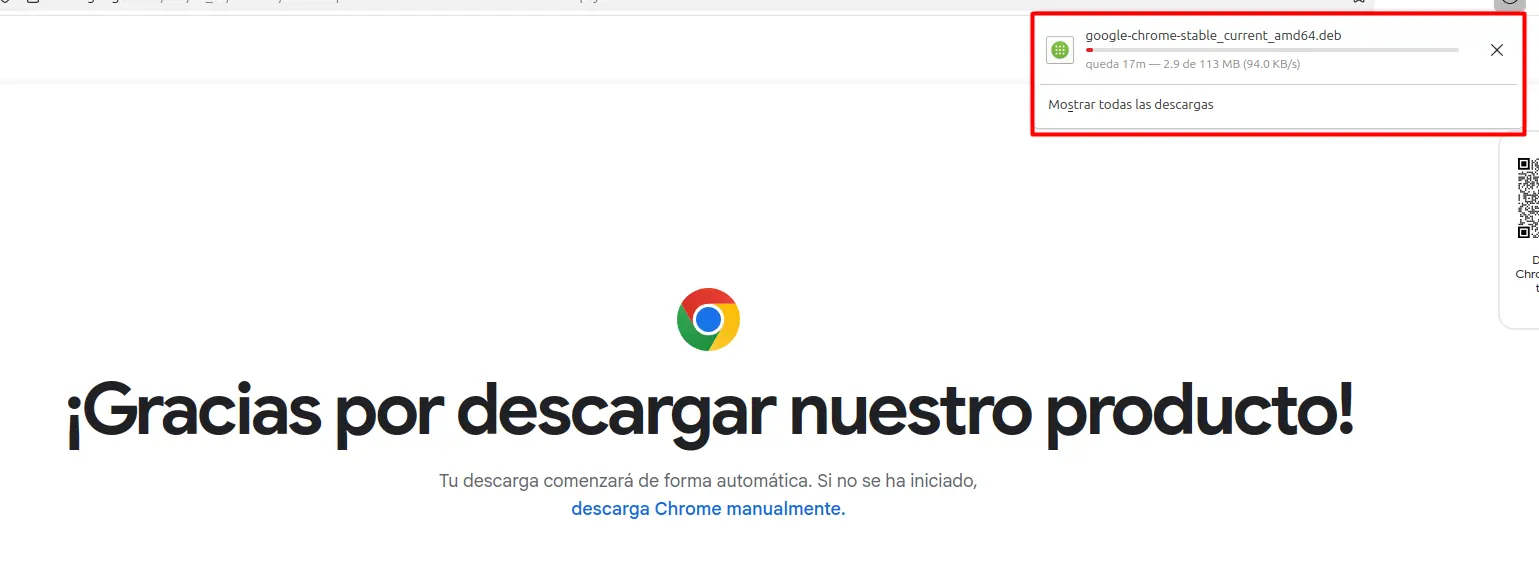Click the Tu descarga comenzará de forma automática text
Image resolution: width=1539 pixels, height=580 pixels.
[x=708, y=481]
